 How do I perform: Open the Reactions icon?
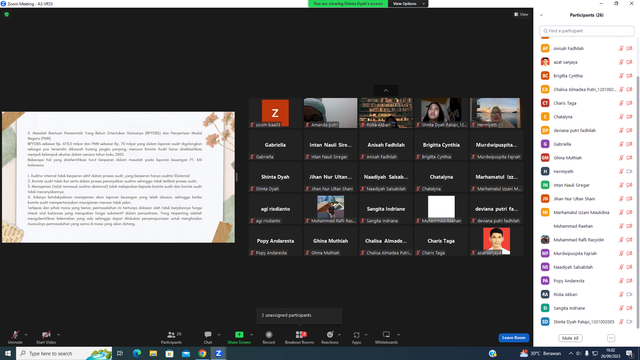coord(330,335)
